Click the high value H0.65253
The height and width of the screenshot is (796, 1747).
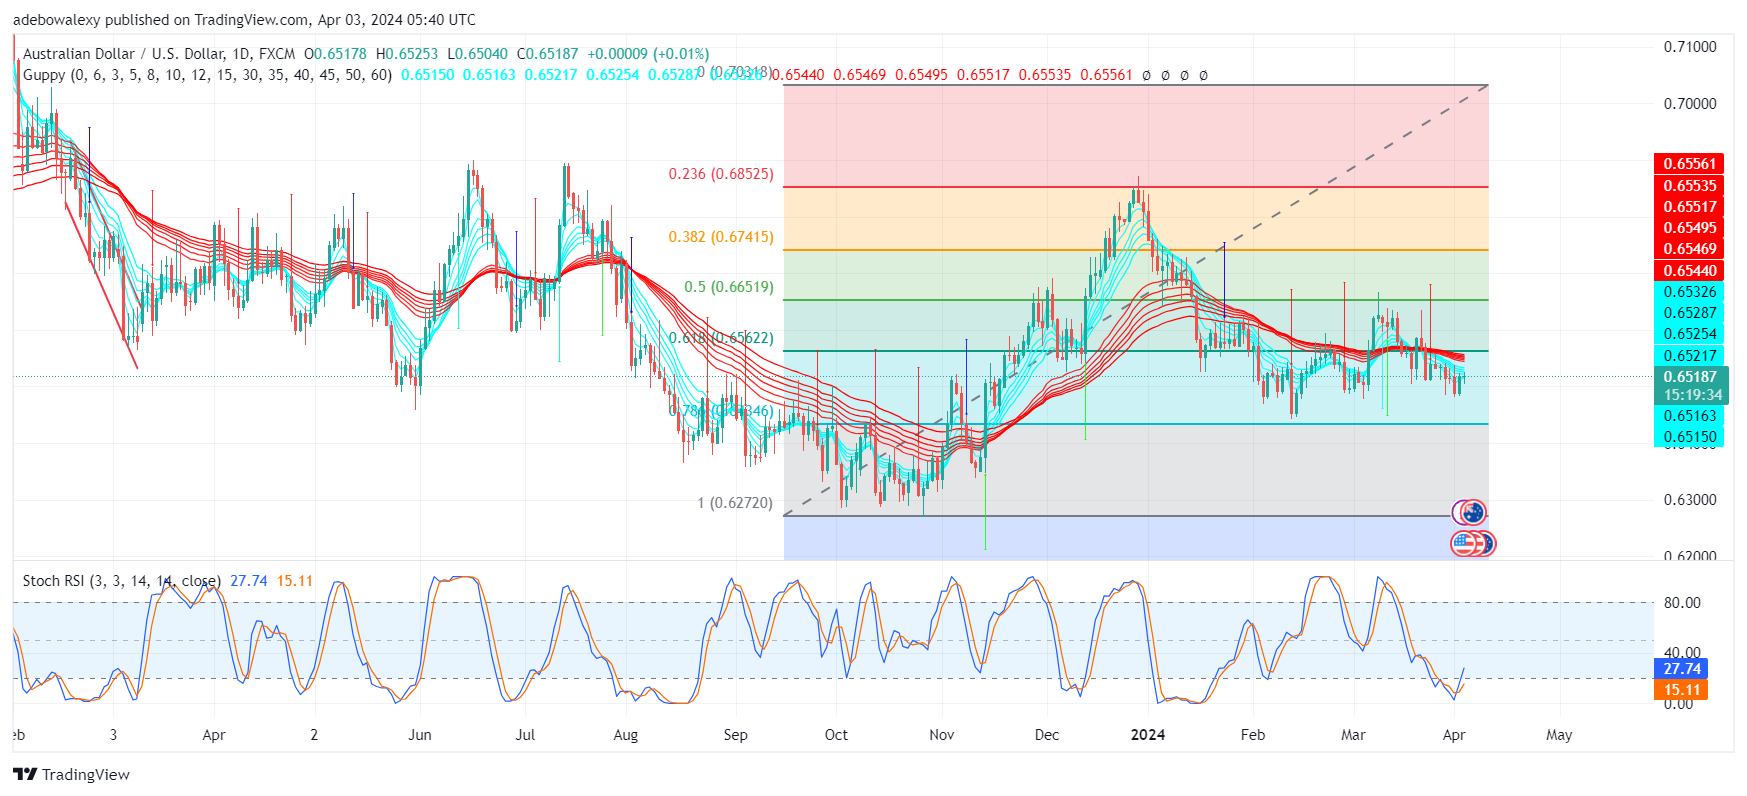pos(407,54)
